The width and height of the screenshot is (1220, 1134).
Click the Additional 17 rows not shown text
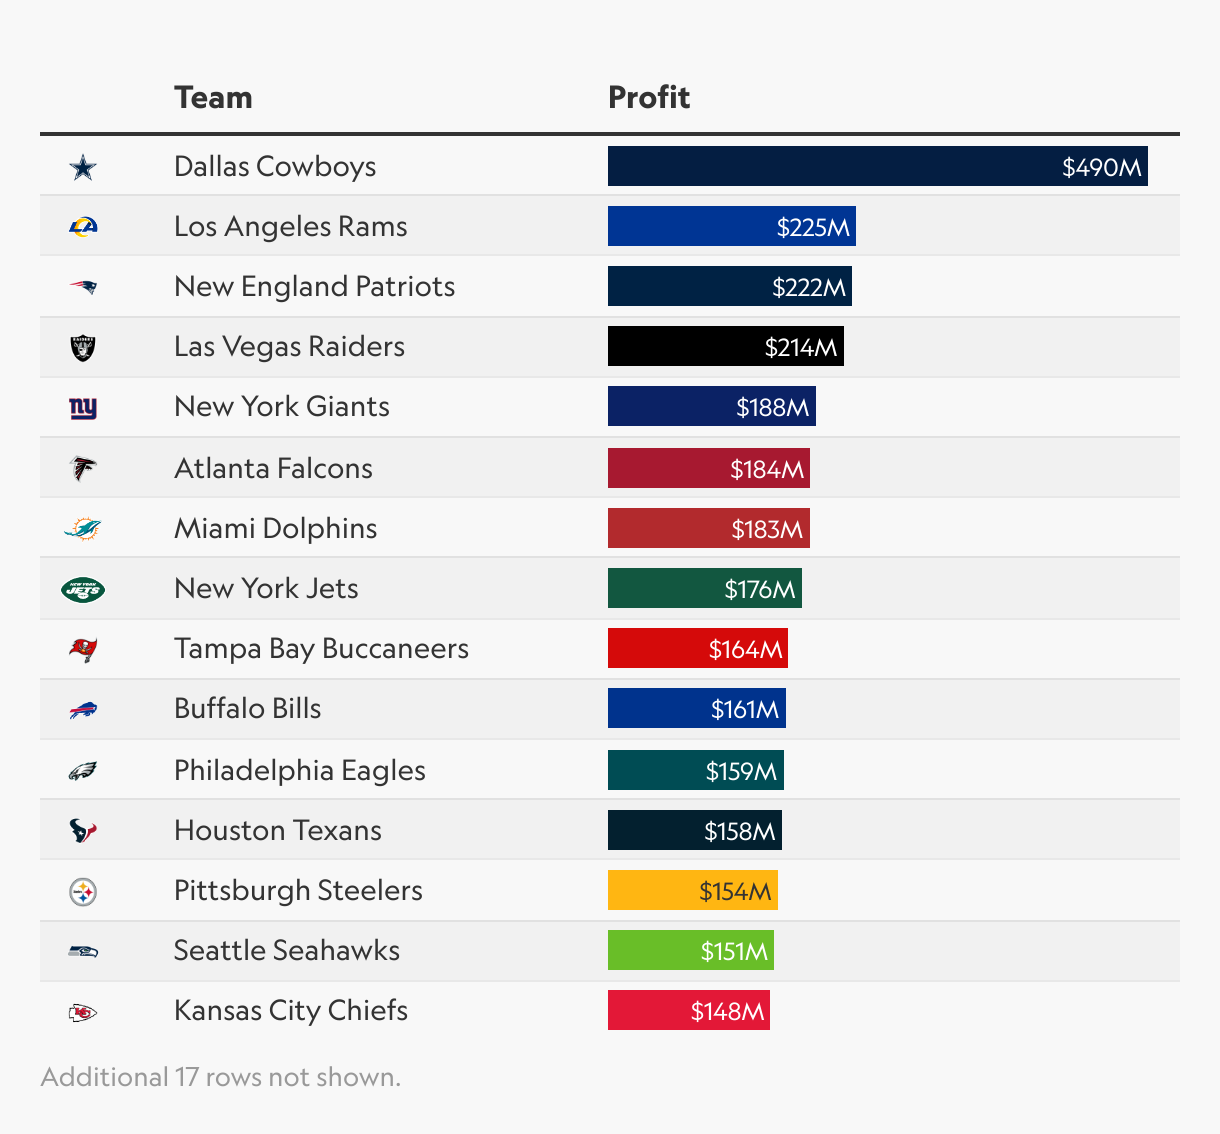pos(221,1077)
